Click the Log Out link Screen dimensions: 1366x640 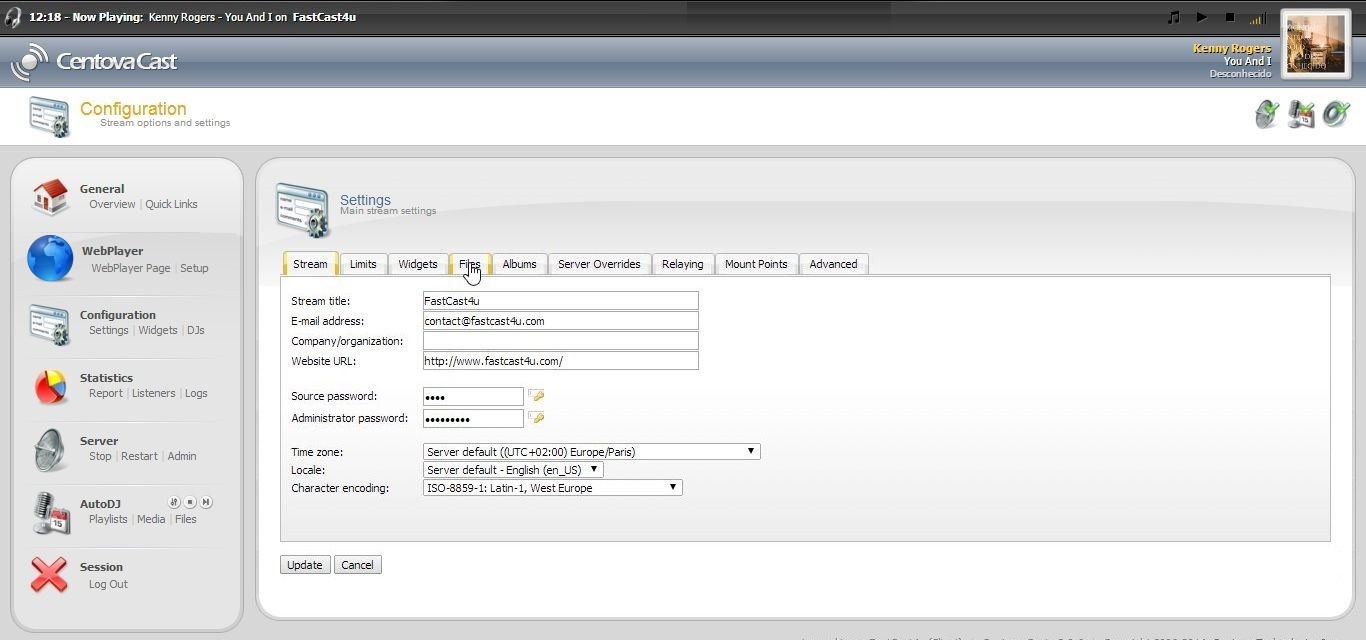[108, 584]
